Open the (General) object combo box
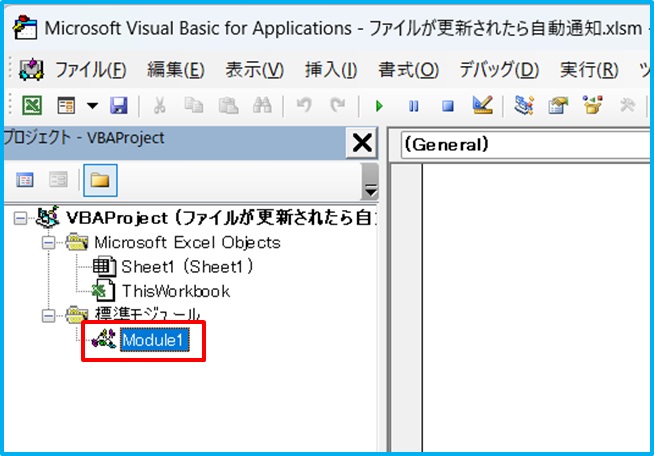The width and height of the screenshot is (654, 456). point(525,145)
